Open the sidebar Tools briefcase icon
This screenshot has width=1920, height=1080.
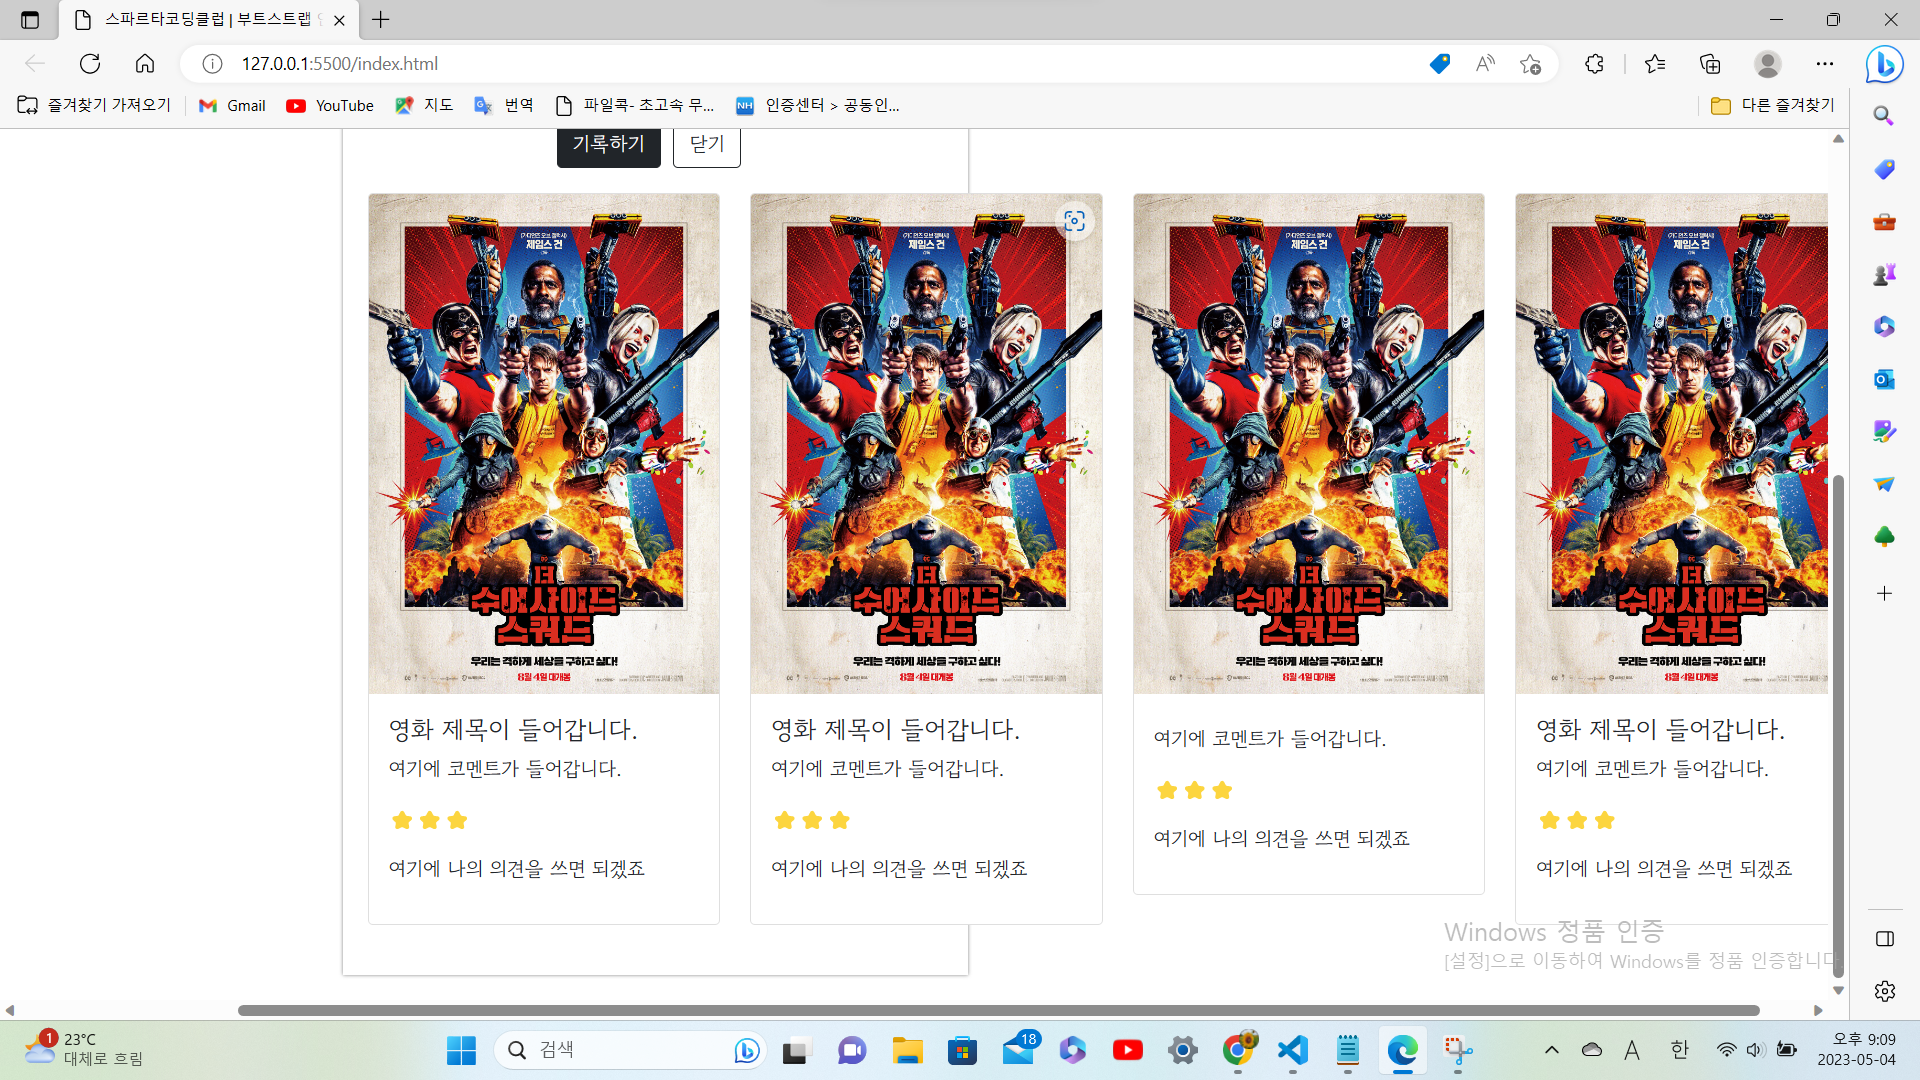[1884, 221]
